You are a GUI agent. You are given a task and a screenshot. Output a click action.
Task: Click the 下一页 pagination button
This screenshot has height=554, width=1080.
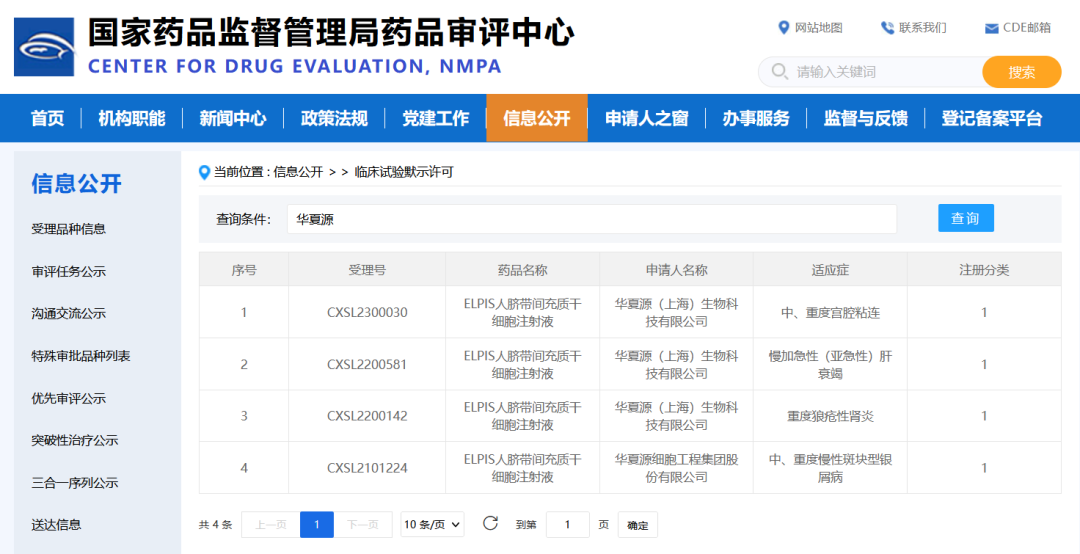coord(363,524)
